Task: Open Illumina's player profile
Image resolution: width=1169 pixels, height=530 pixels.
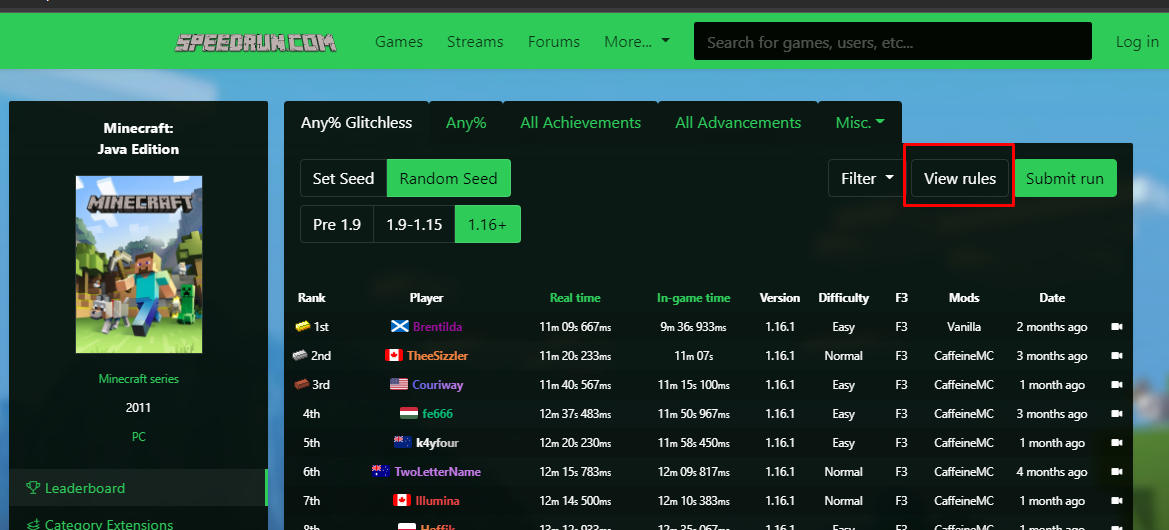Action: click(437, 501)
